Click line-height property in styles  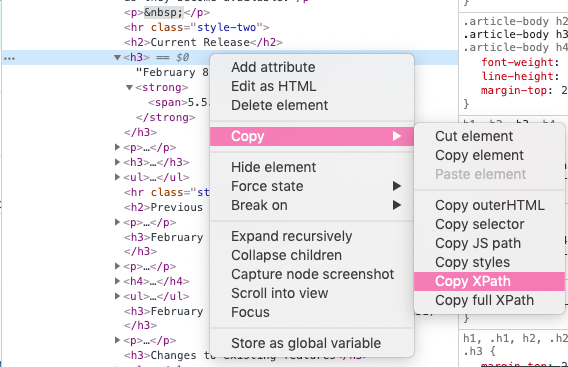(x=517, y=76)
